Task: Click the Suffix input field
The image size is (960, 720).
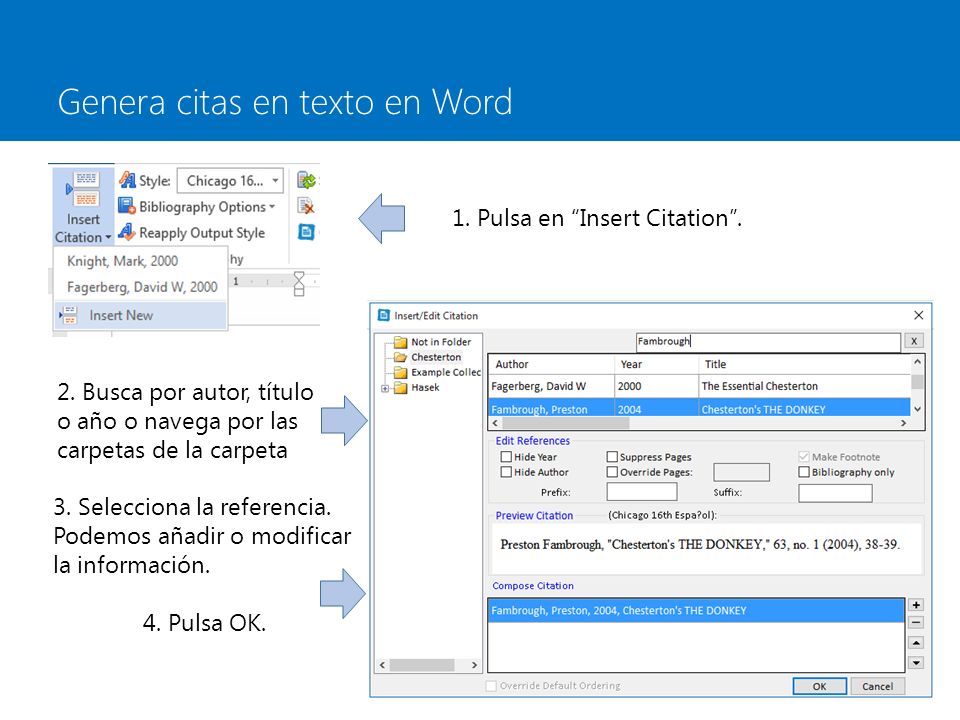Action: [x=835, y=493]
